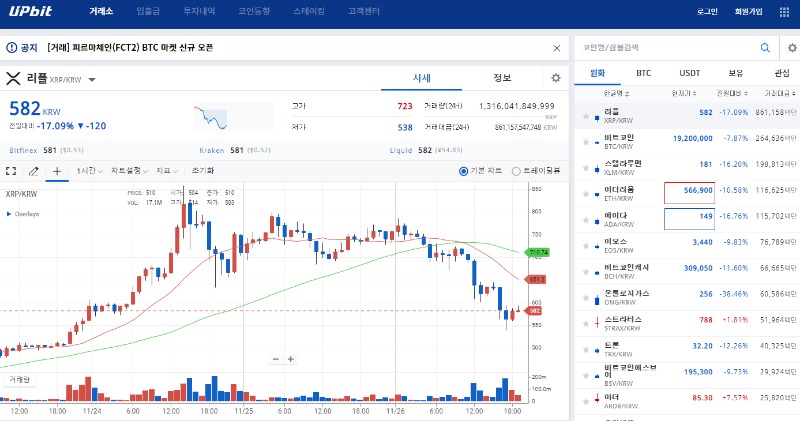The width and height of the screenshot is (800, 421).
Task: Click the XRP coin logo icon
Action: coord(13,78)
